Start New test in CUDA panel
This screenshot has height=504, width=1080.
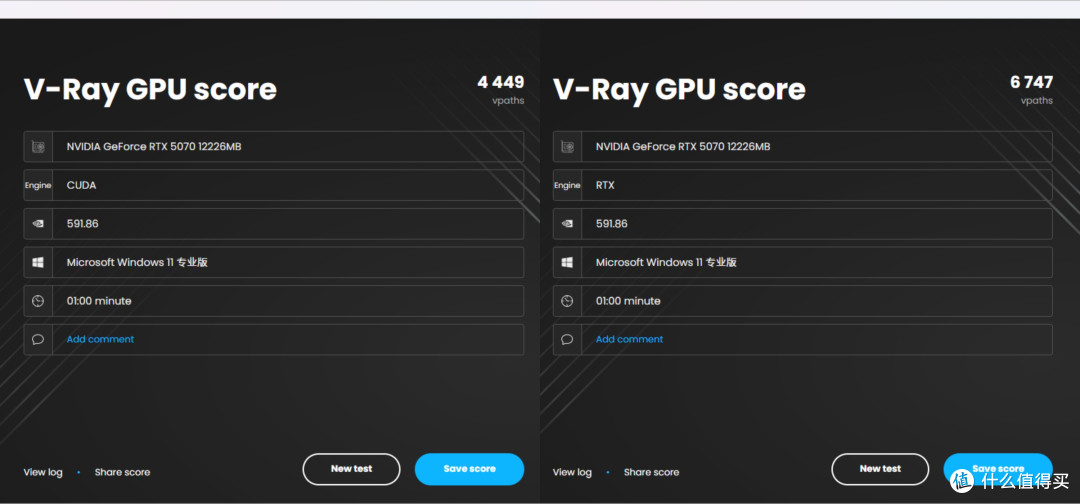point(351,469)
